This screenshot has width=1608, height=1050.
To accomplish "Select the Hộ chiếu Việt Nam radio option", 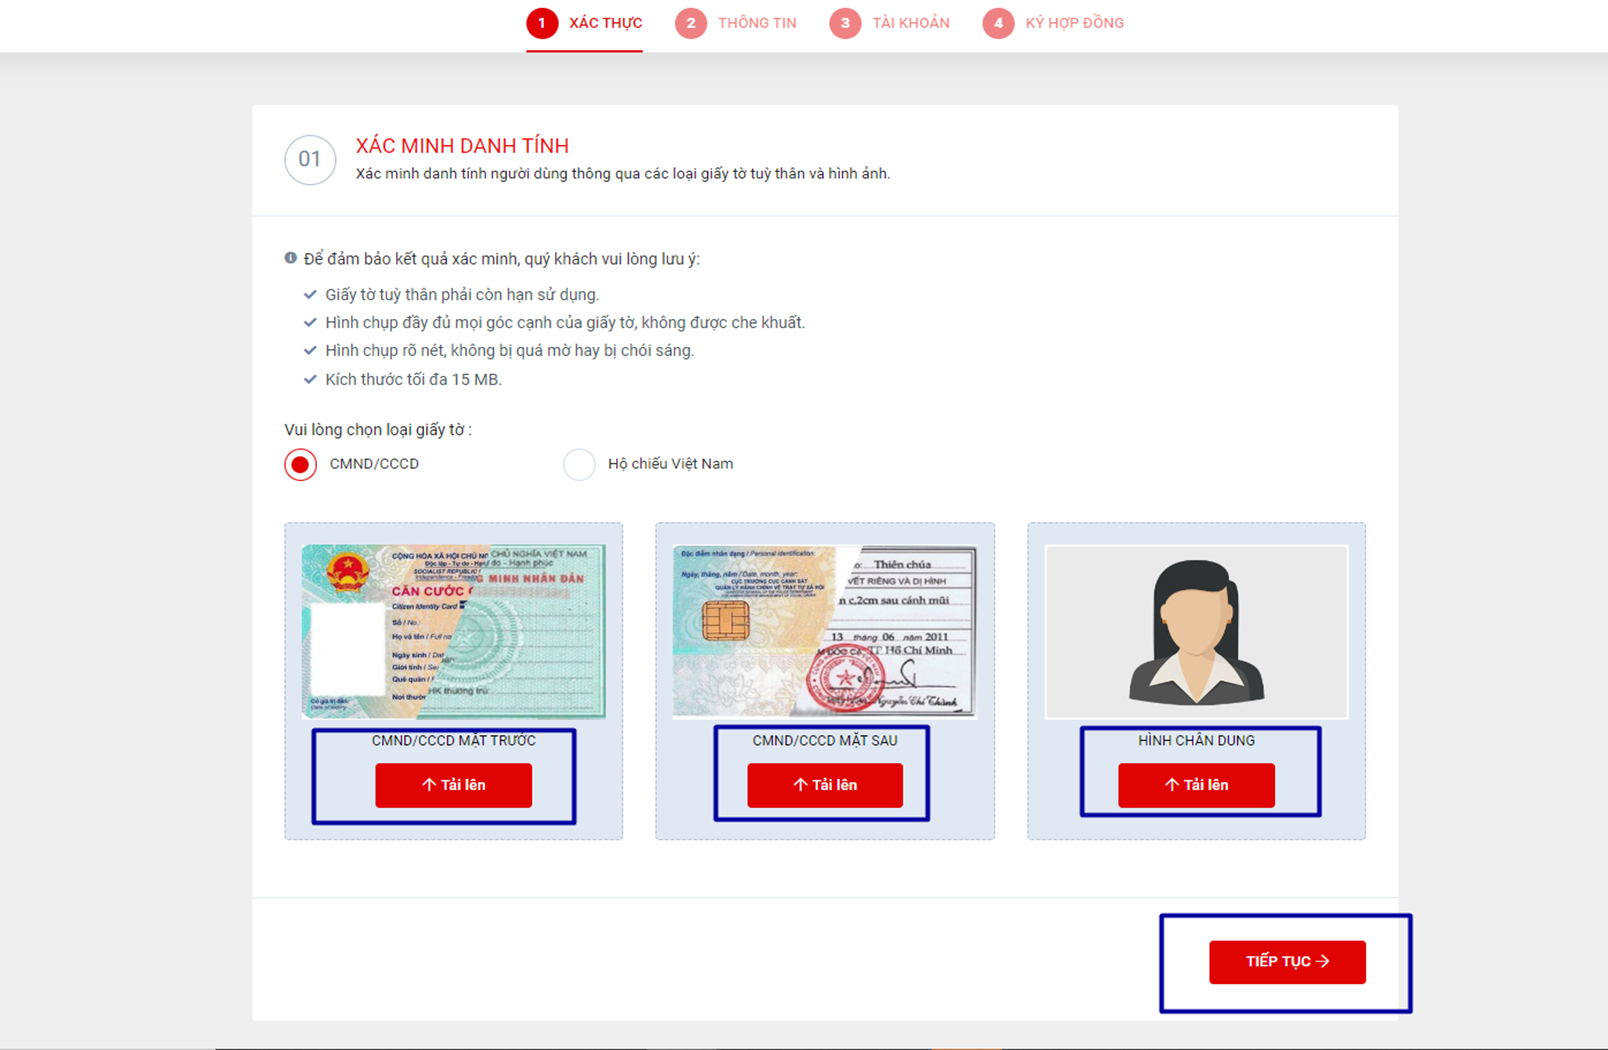I will [x=579, y=464].
